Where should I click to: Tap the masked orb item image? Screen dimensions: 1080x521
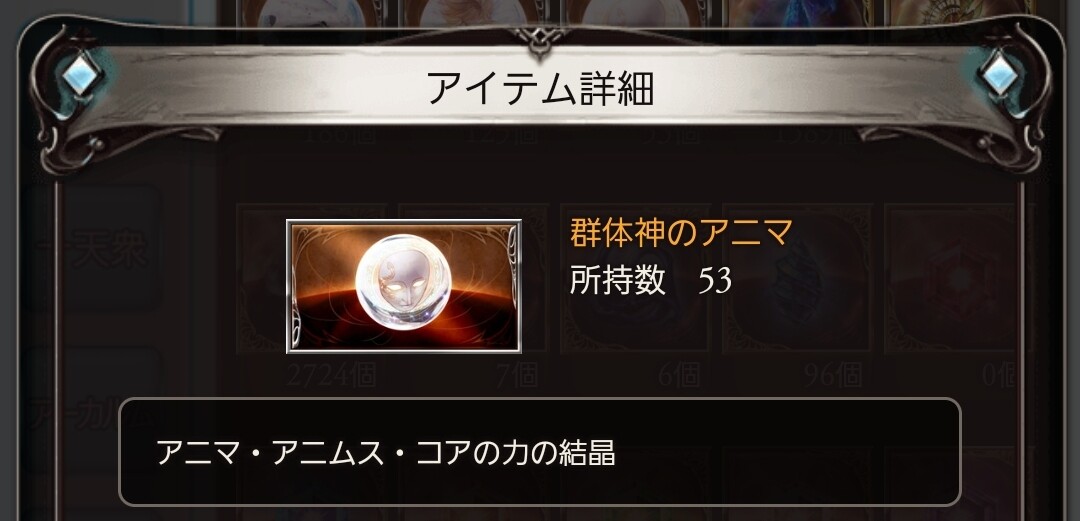pyautogui.click(x=404, y=286)
